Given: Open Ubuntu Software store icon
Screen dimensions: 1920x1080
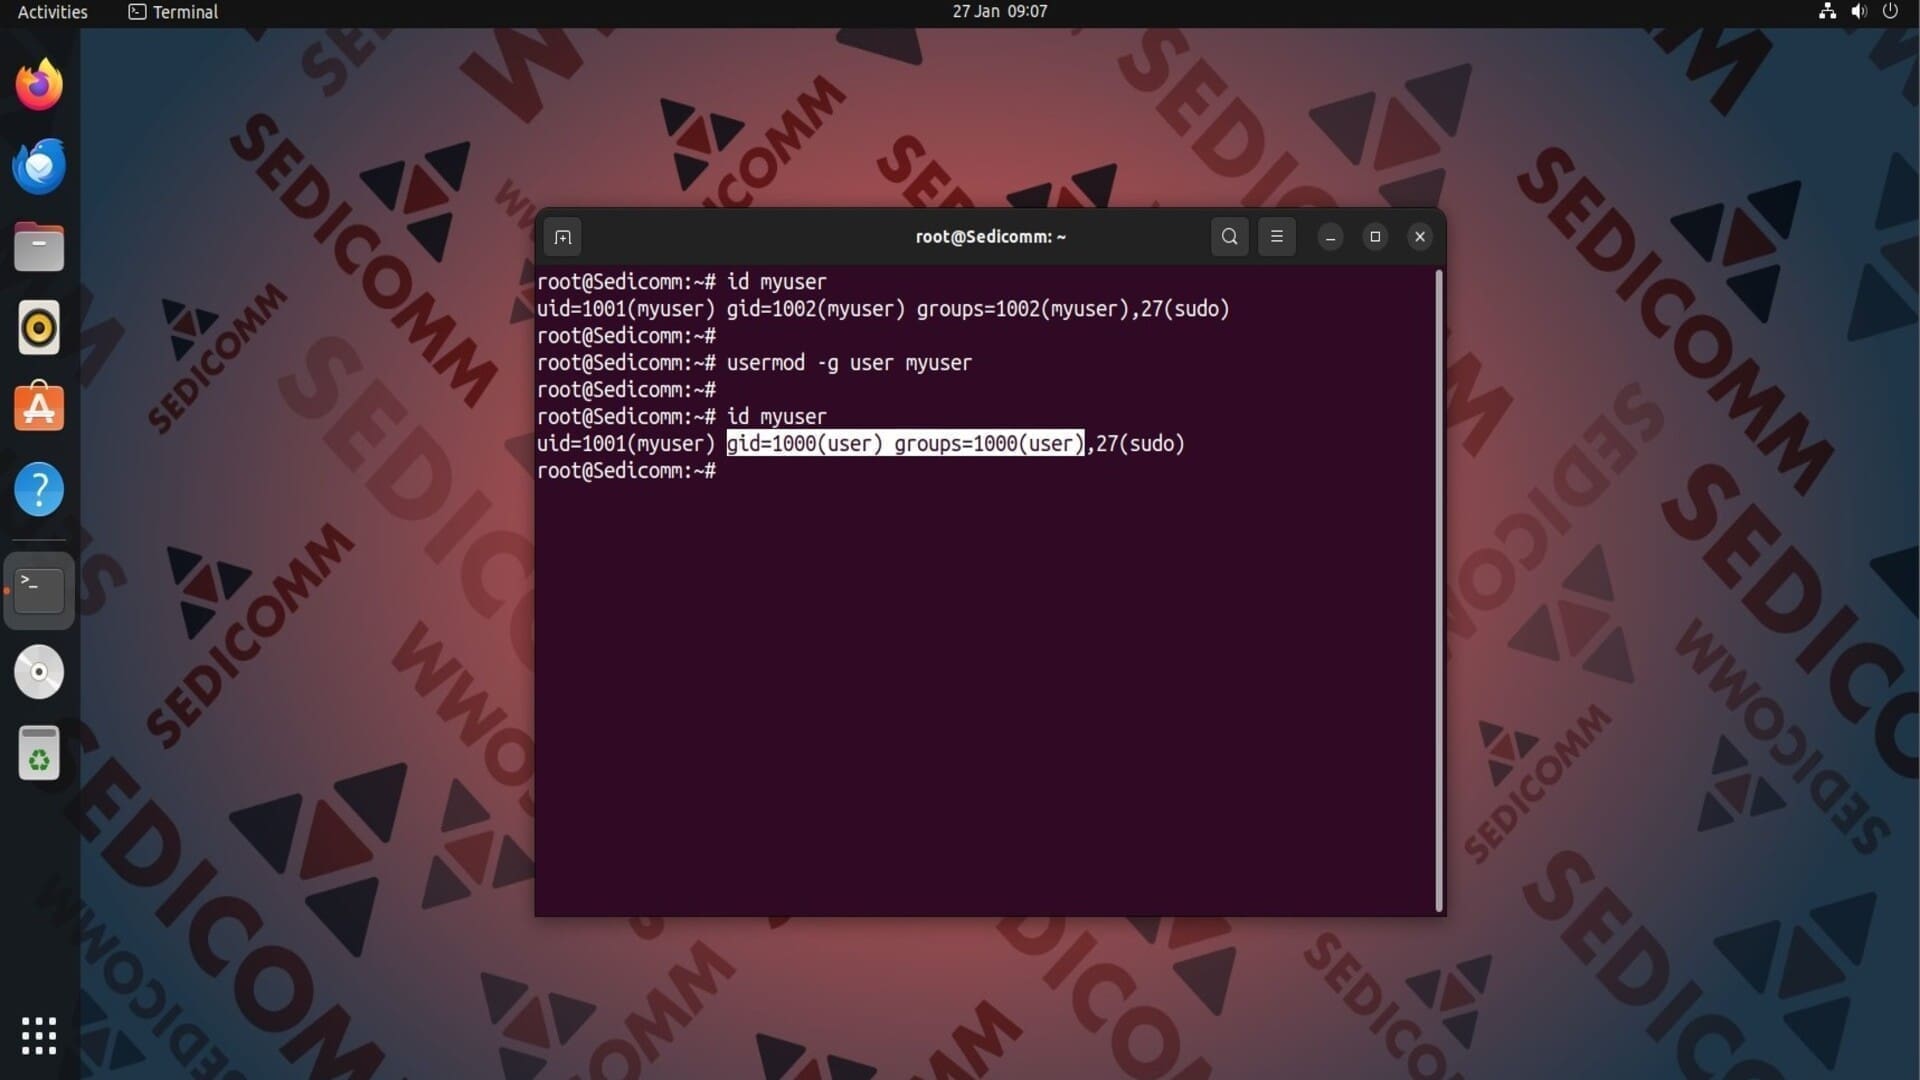Looking at the screenshot, I should tap(39, 408).
